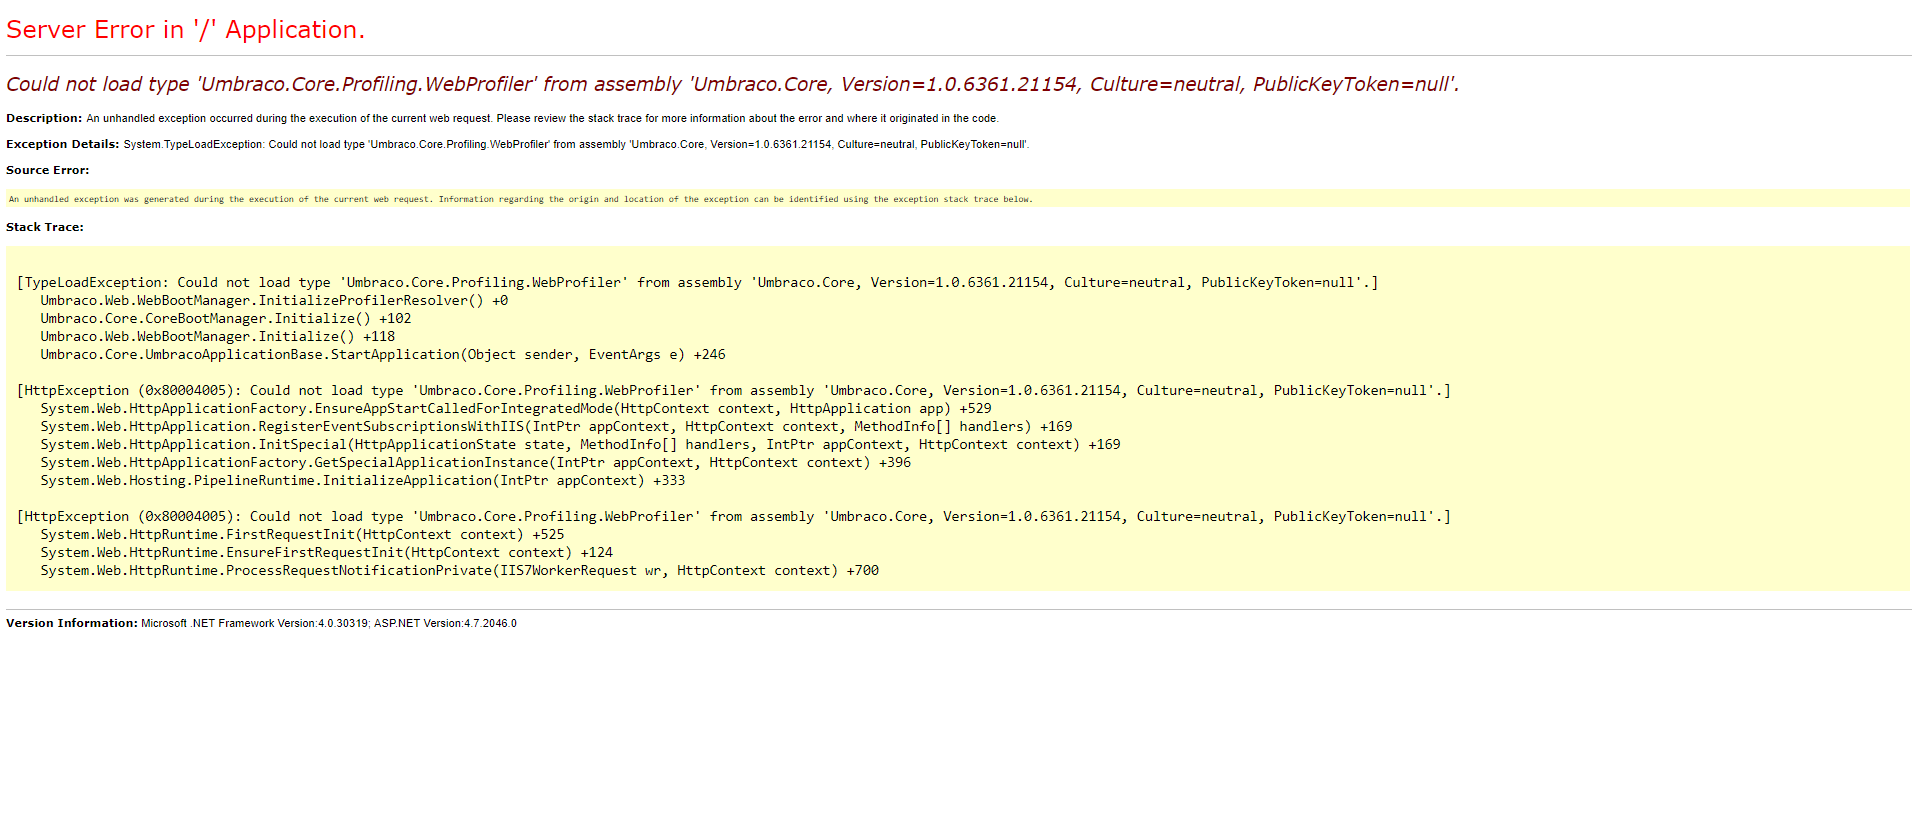Click the "WebBootManager.InitializeProfilerResolver() +0" line

[x=274, y=301]
